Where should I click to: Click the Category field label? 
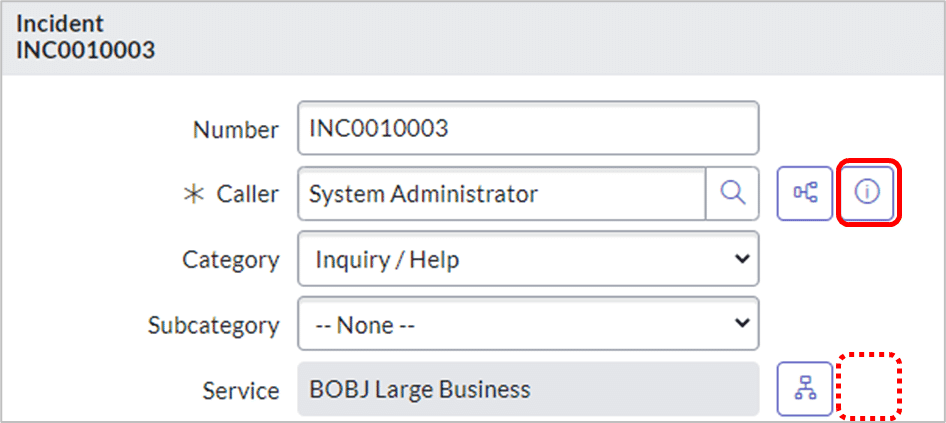(x=231, y=260)
